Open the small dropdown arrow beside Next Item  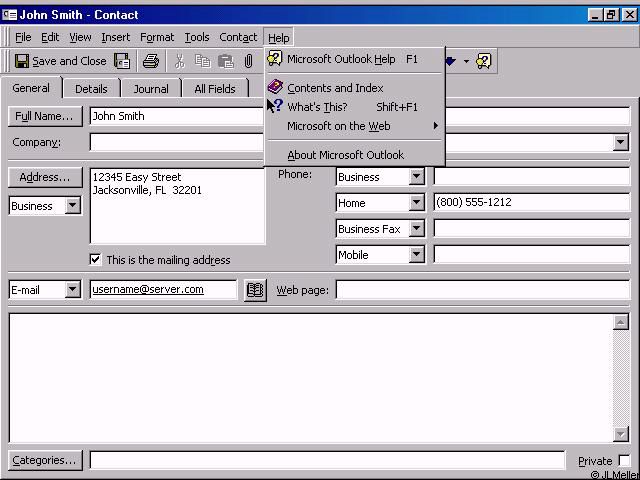(466, 62)
